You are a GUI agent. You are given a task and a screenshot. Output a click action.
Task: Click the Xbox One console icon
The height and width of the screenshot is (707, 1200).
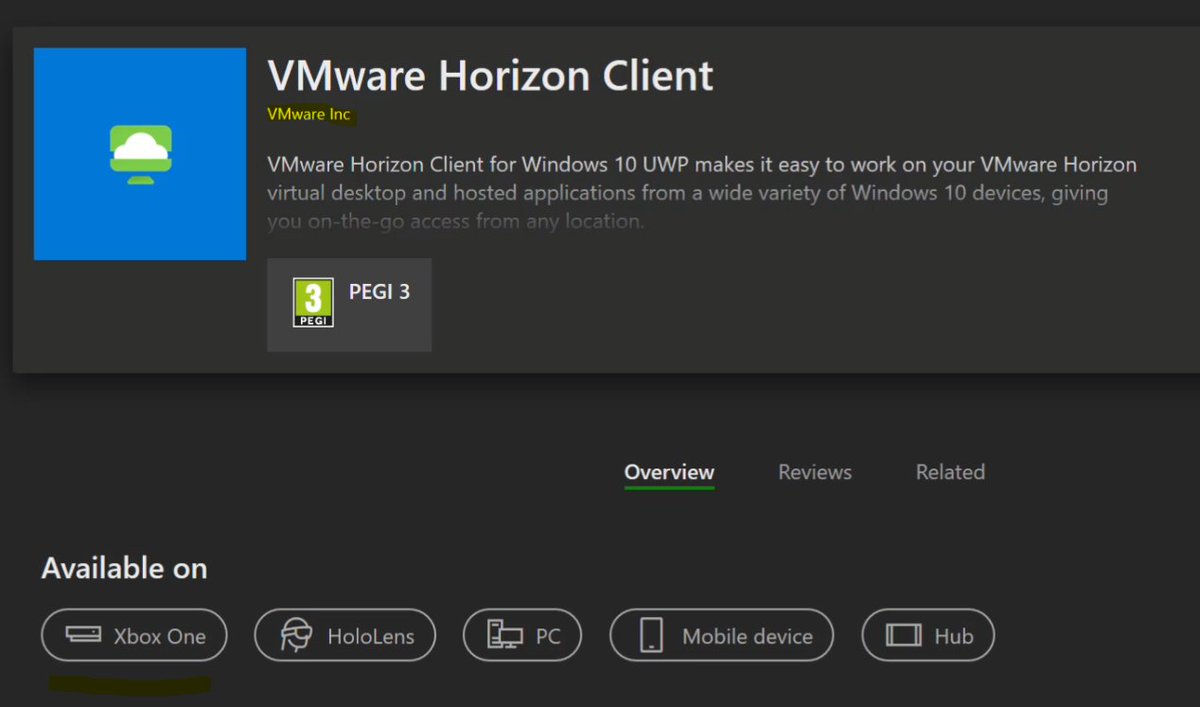83,634
